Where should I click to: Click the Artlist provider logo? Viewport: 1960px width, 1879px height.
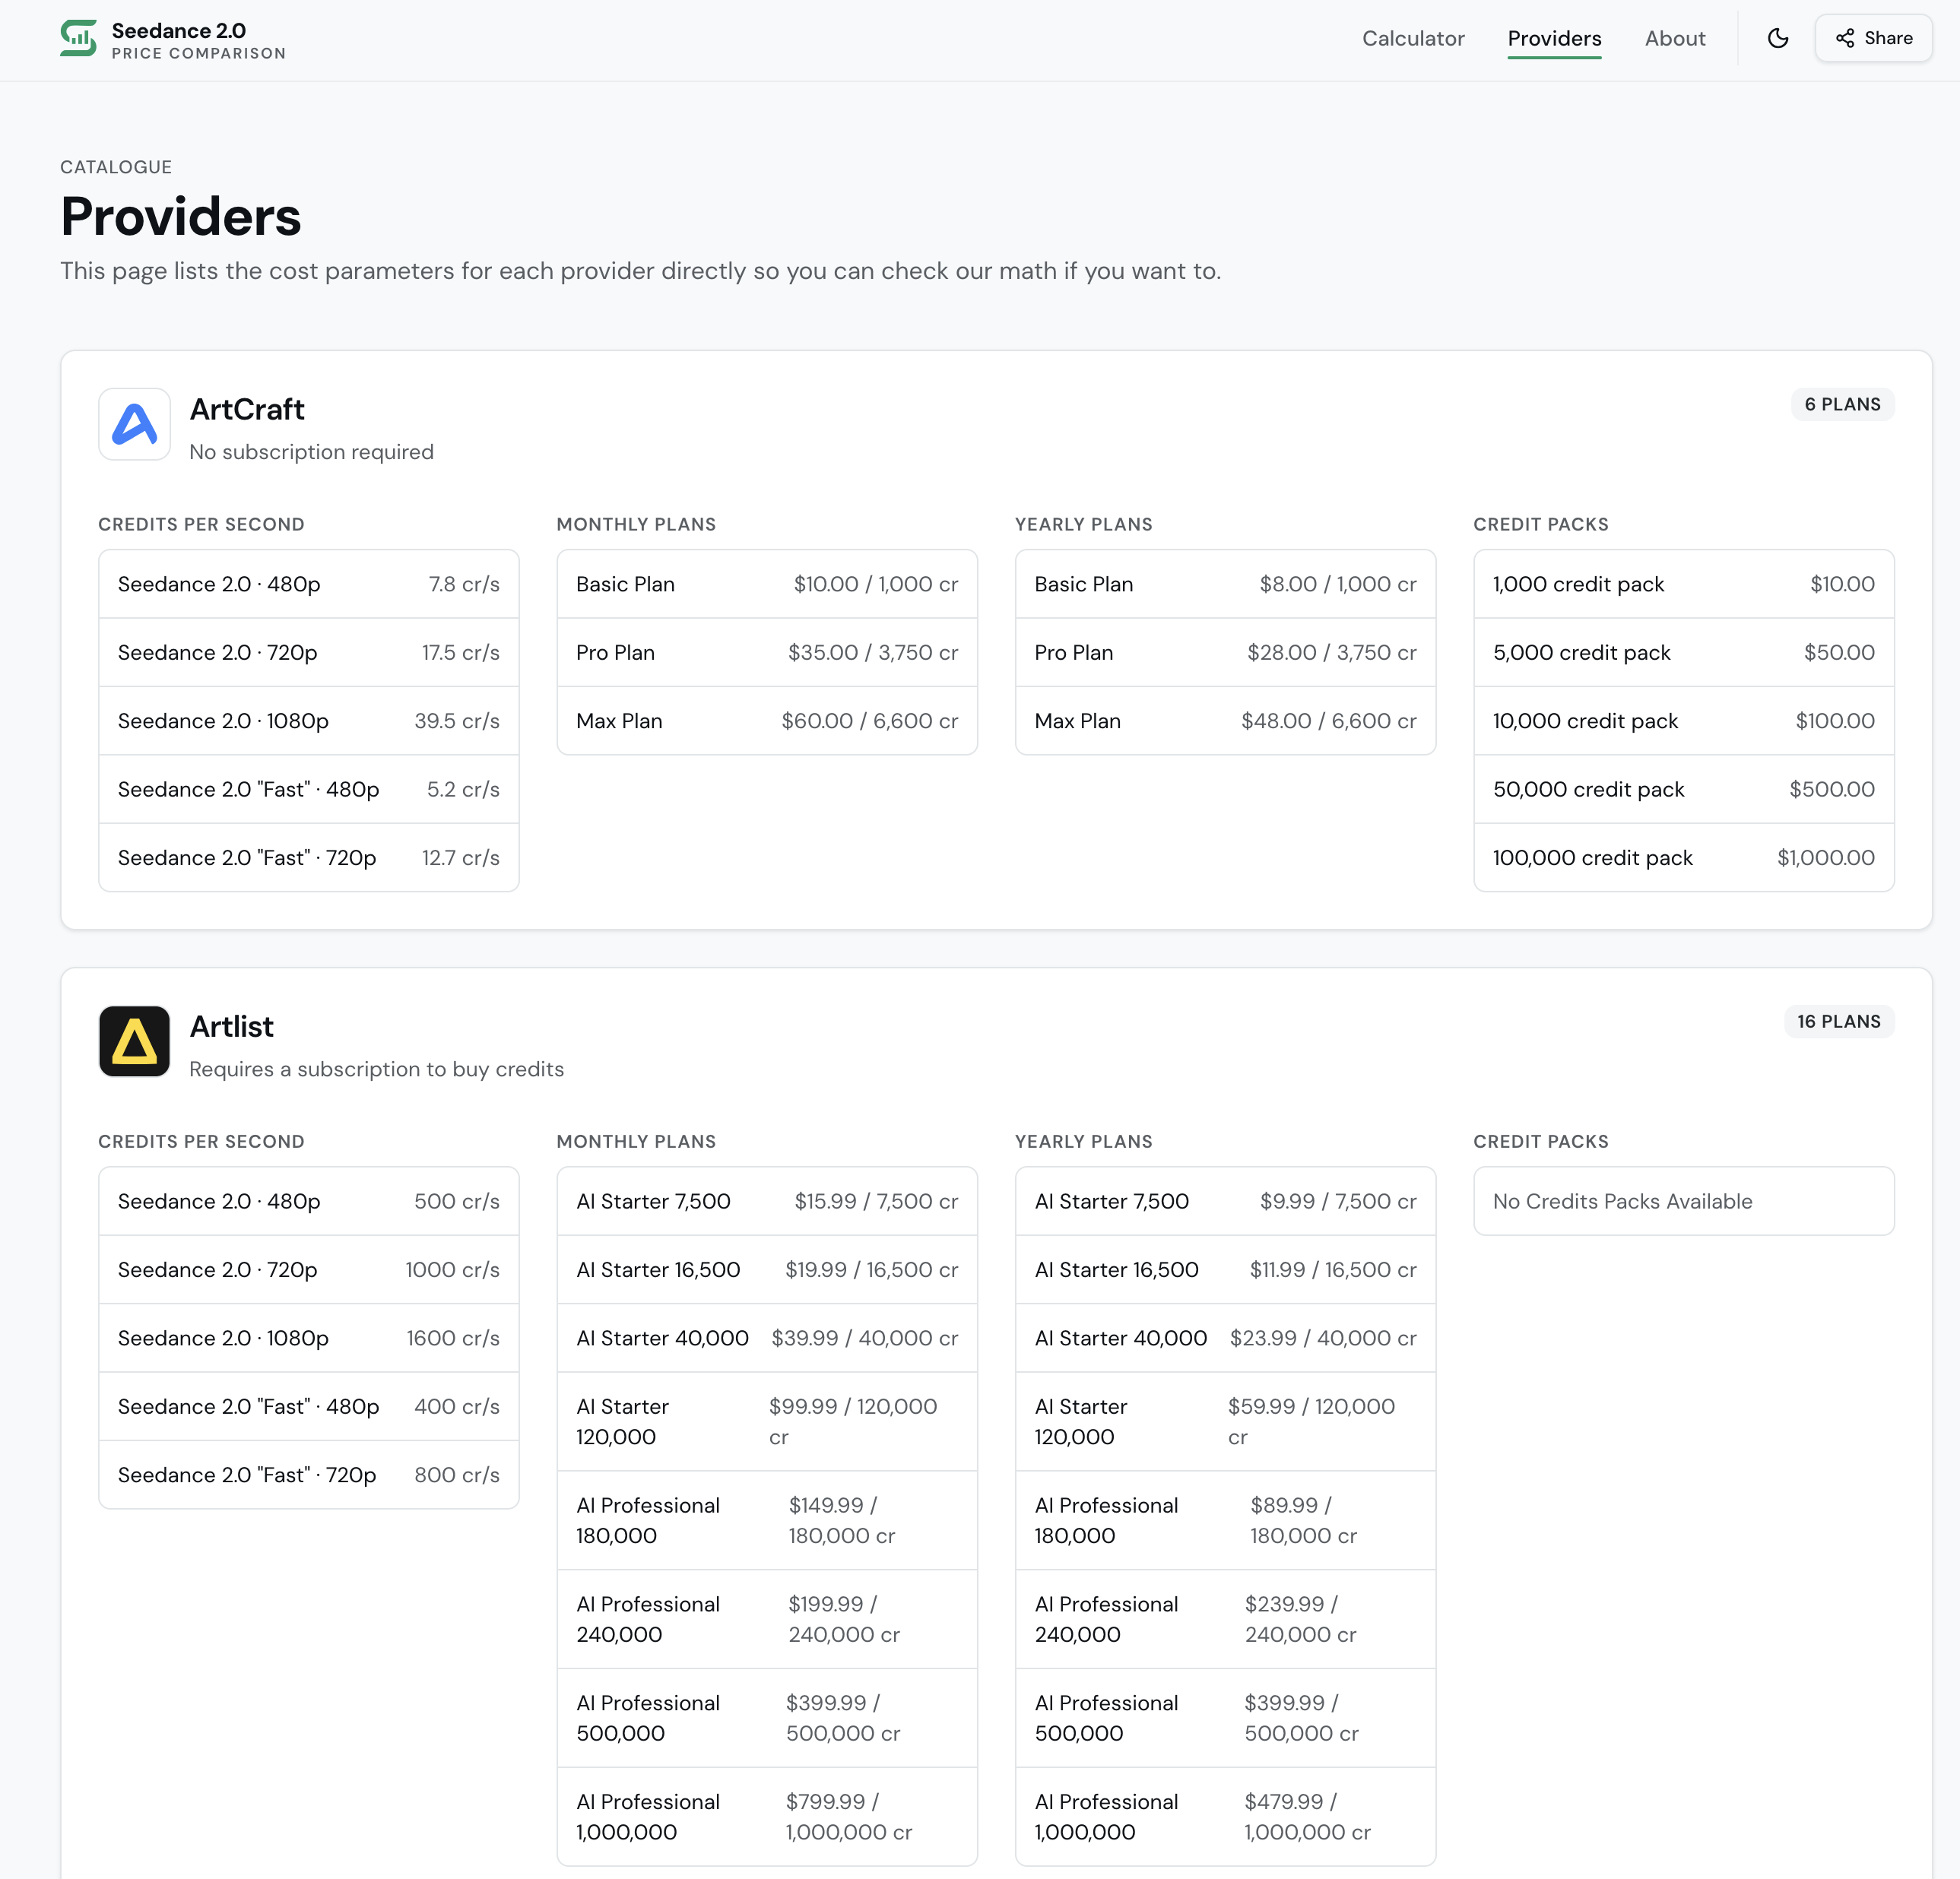point(134,1041)
